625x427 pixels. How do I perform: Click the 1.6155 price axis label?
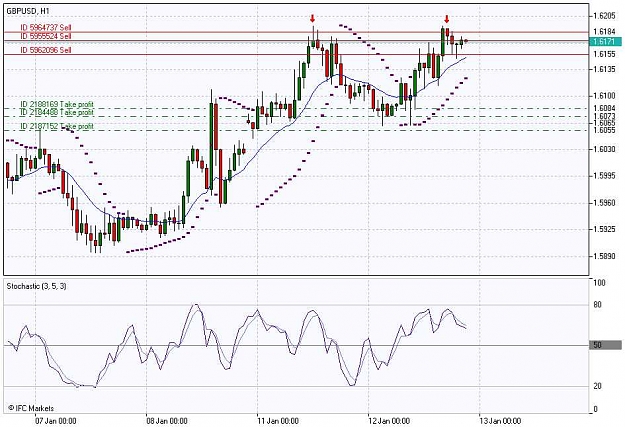coord(604,55)
